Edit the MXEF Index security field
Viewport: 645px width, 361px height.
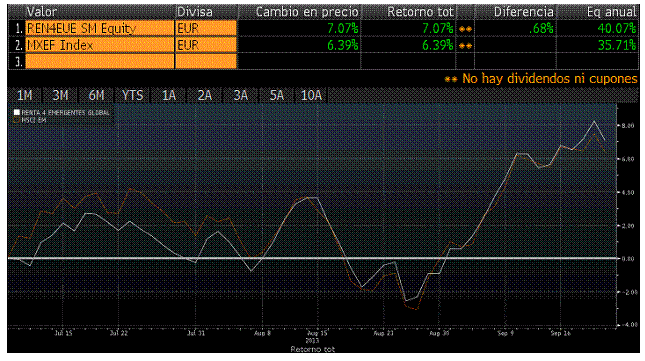pos(100,45)
